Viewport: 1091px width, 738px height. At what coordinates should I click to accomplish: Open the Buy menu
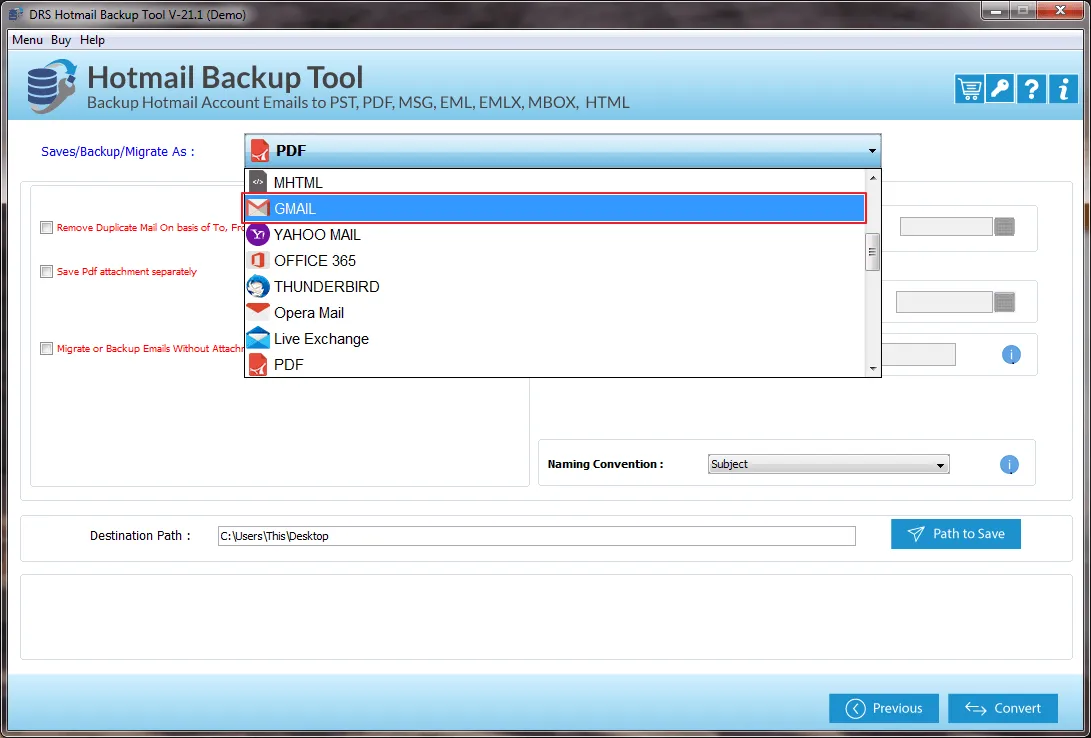click(61, 40)
